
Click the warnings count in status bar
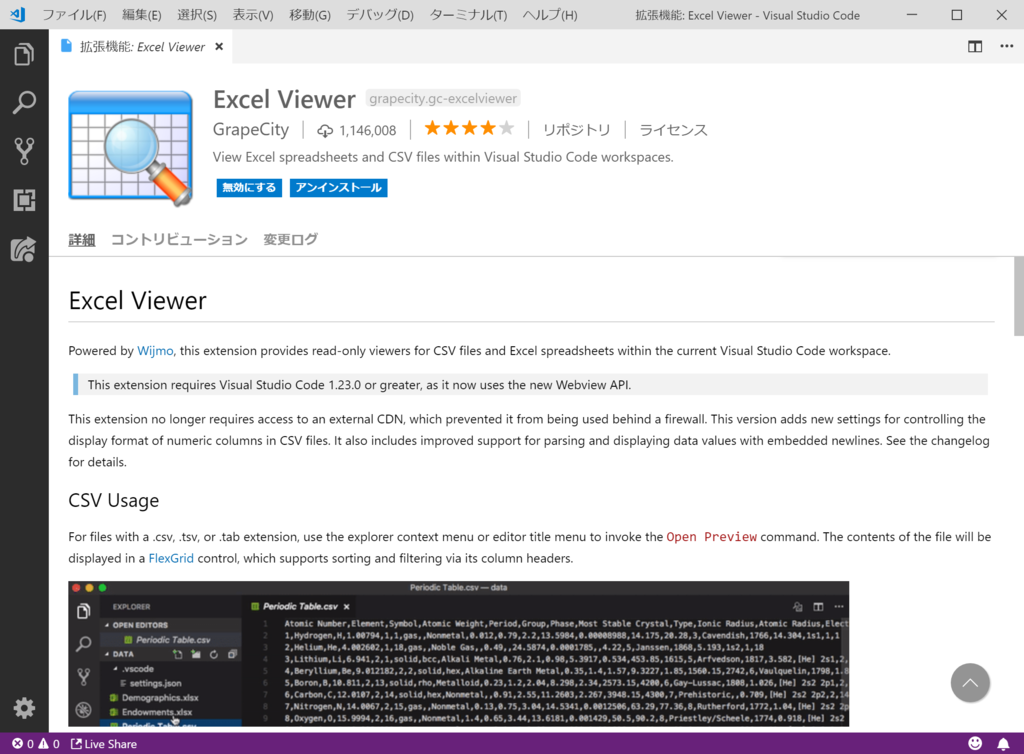(x=49, y=744)
